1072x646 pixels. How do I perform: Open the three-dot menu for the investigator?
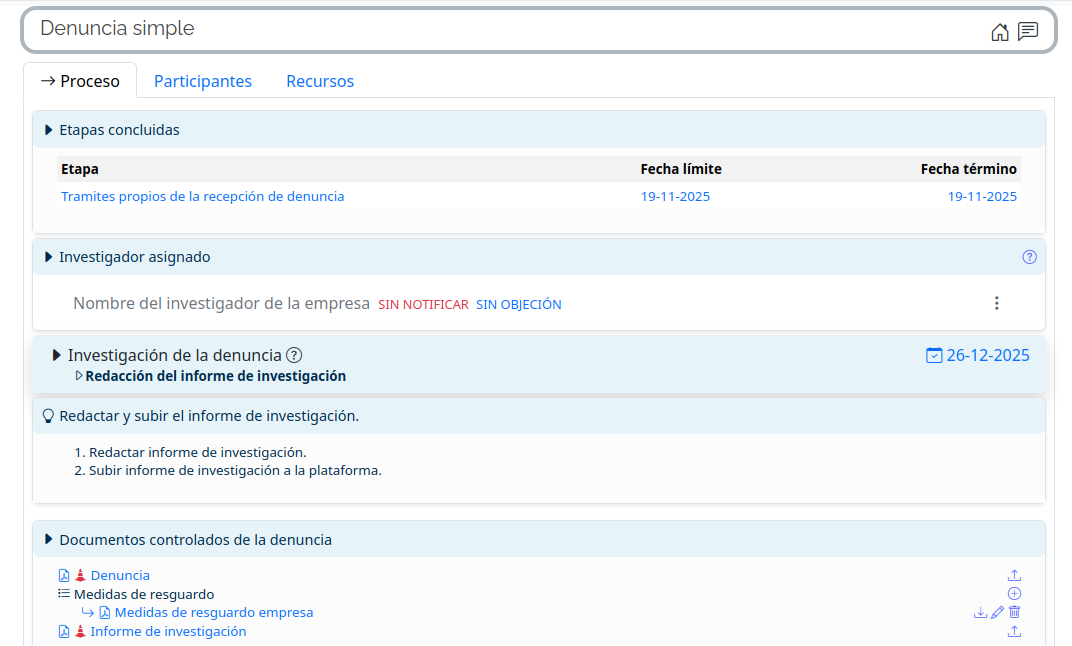pos(996,303)
